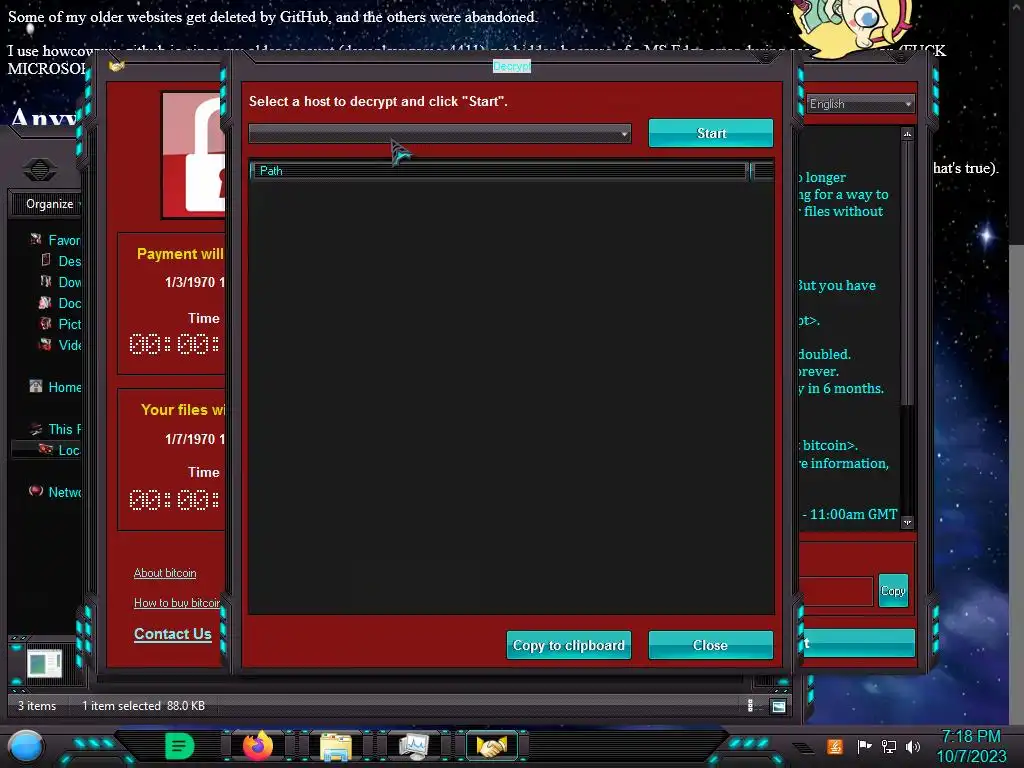Open the system monitor app on the taskbar

pyautogui.click(x=414, y=746)
